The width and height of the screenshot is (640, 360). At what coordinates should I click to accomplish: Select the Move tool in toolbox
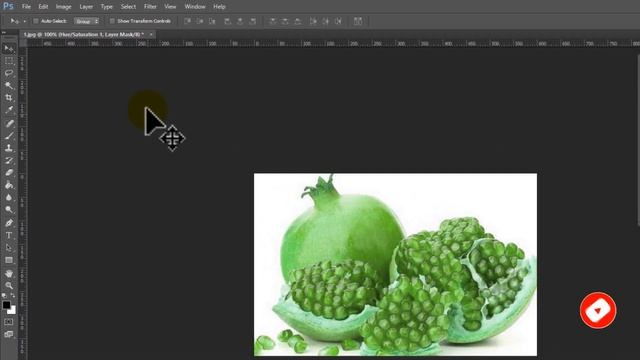pos(9,49)
